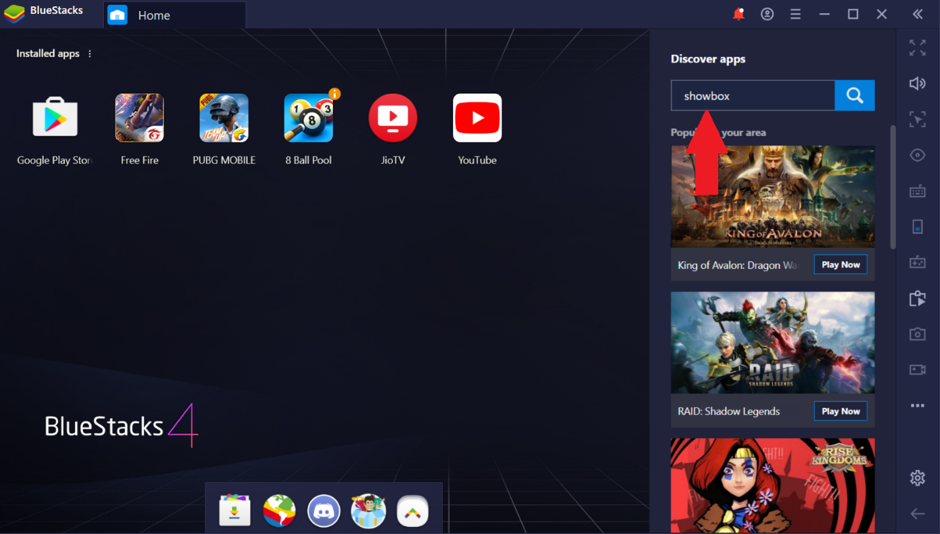Open JioTV app
Image resolution: width=940 pixels, height=534 pixels.
click(393, 119)
